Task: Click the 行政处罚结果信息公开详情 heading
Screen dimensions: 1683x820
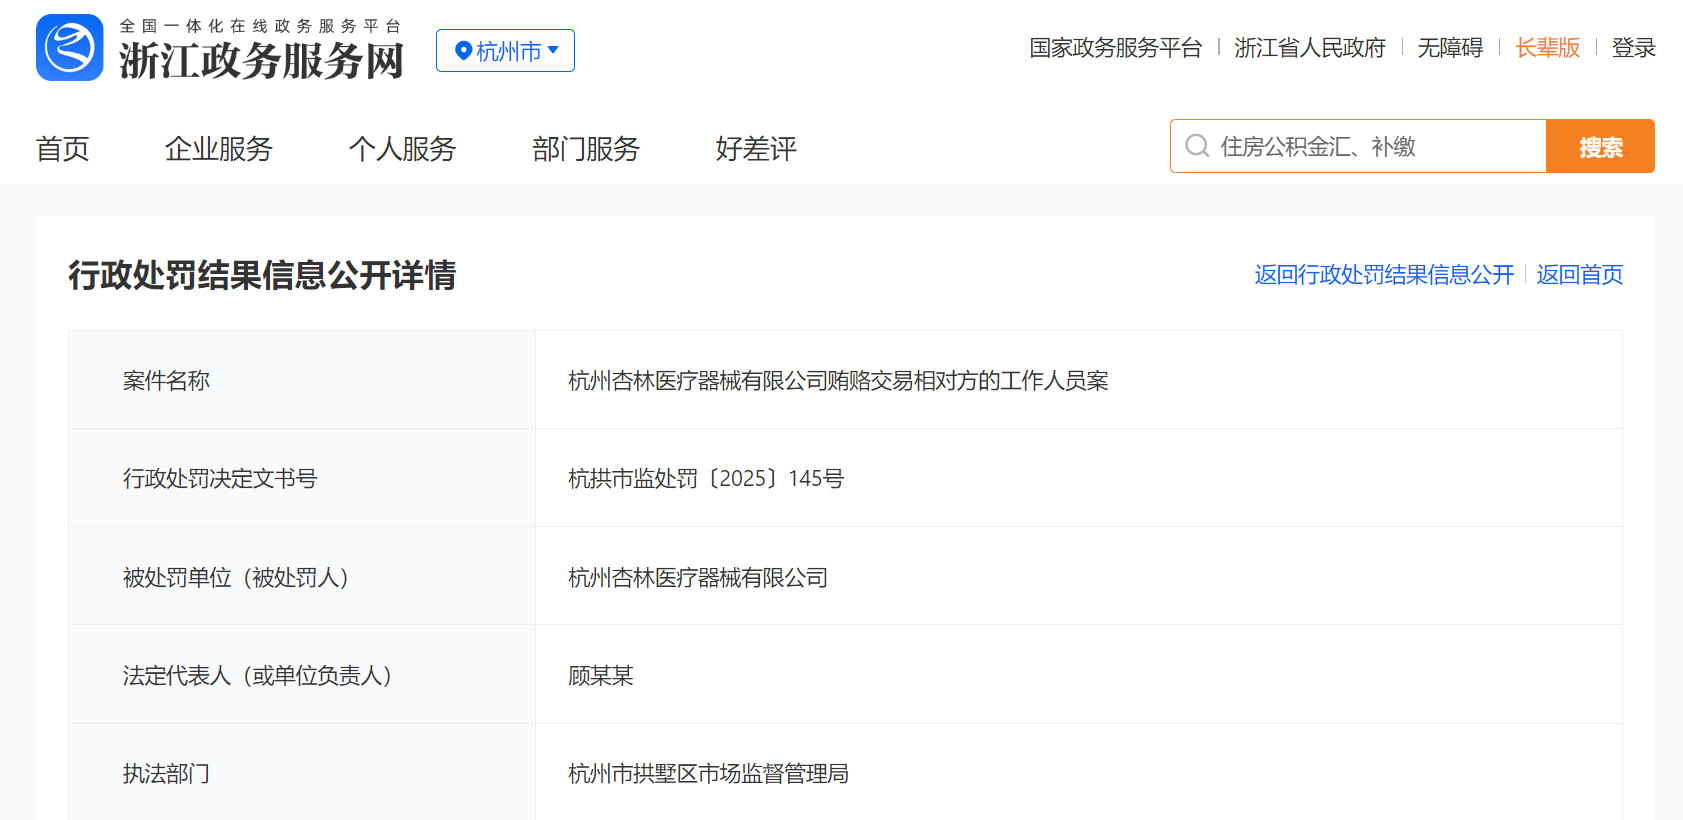Action: [x=262, y=275]
